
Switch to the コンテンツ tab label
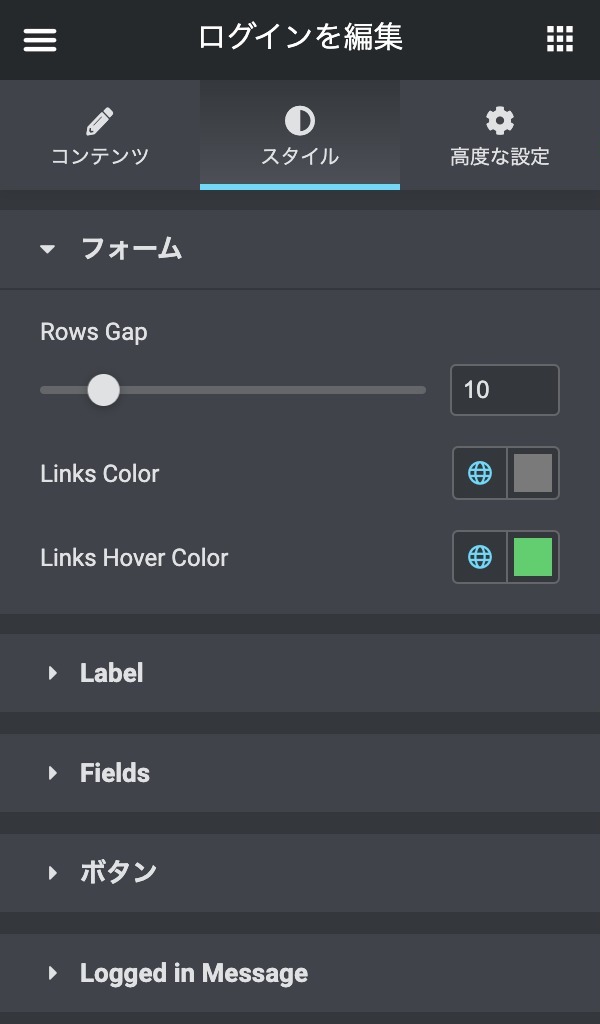[100, 157]
